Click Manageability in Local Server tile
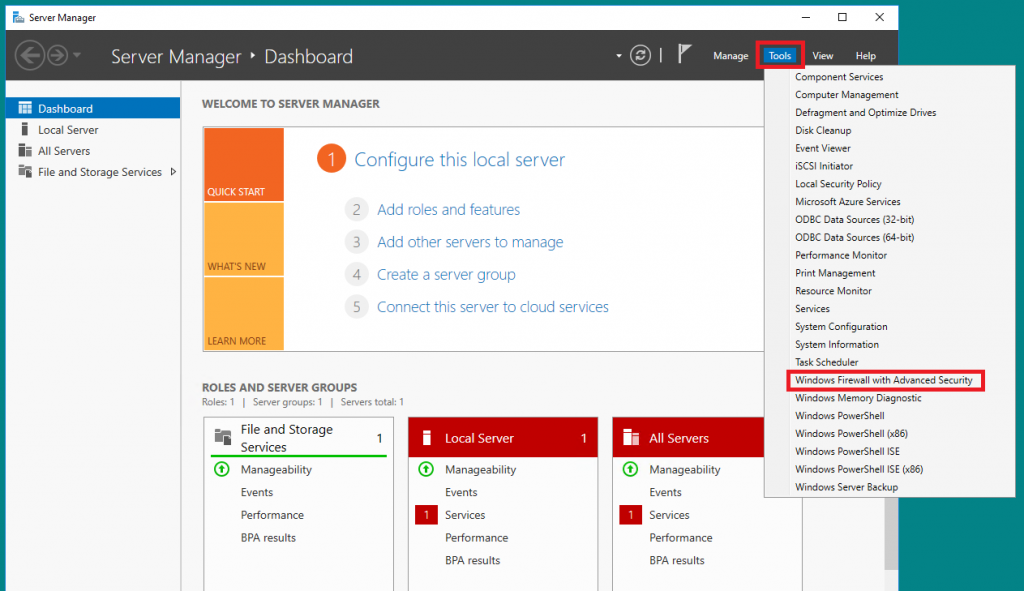 (x=480, y=470)
